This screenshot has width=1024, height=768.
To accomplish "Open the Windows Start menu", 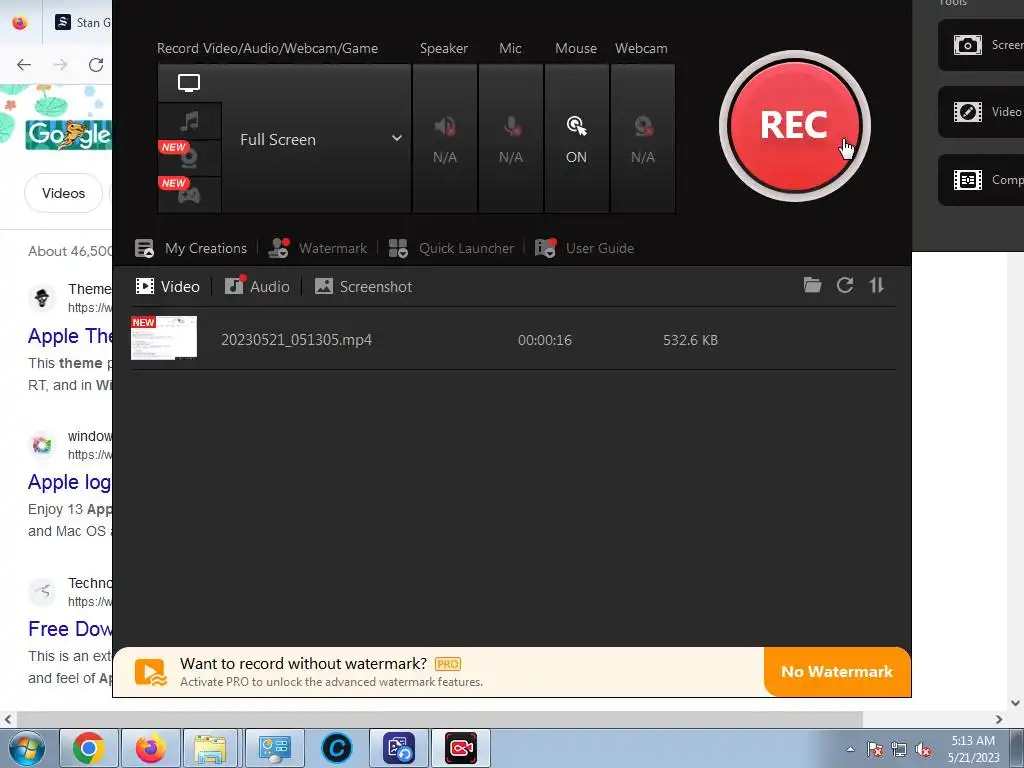I will [27, 748].
